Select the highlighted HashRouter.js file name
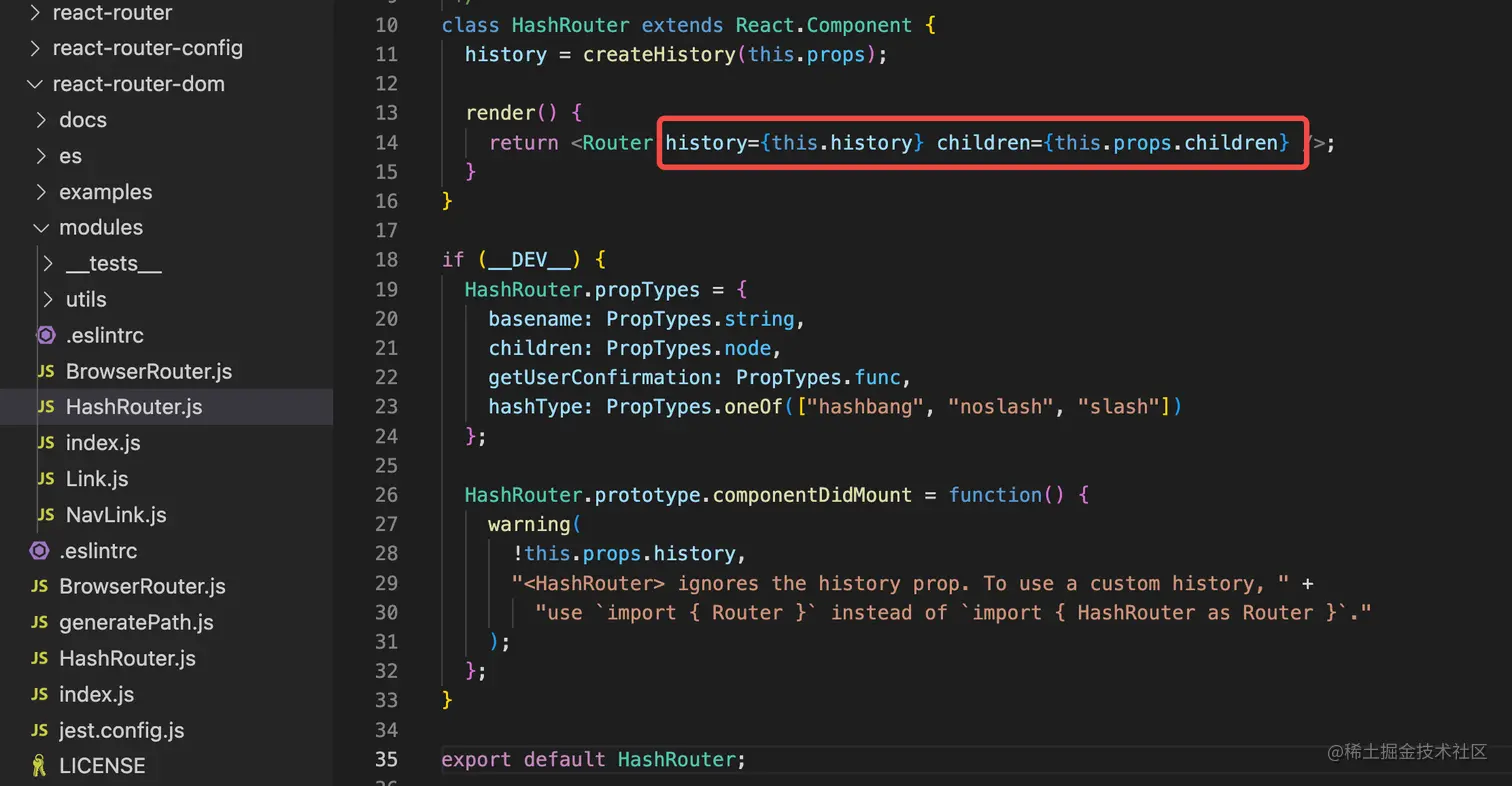The image size is (1512, 786). pos(134,407)
